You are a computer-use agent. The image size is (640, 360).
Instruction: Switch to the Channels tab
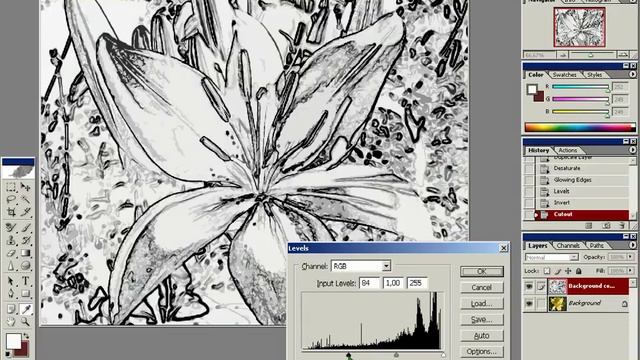click(x=568, y=246)
